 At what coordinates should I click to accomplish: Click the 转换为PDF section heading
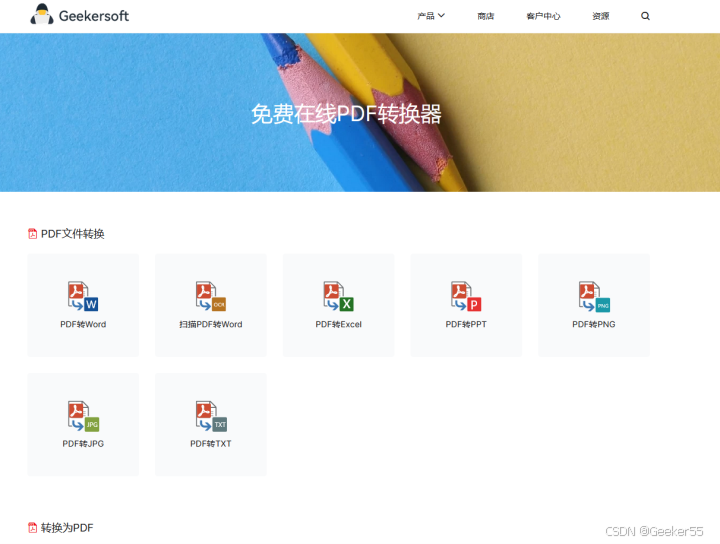click(x=67, y=527)
